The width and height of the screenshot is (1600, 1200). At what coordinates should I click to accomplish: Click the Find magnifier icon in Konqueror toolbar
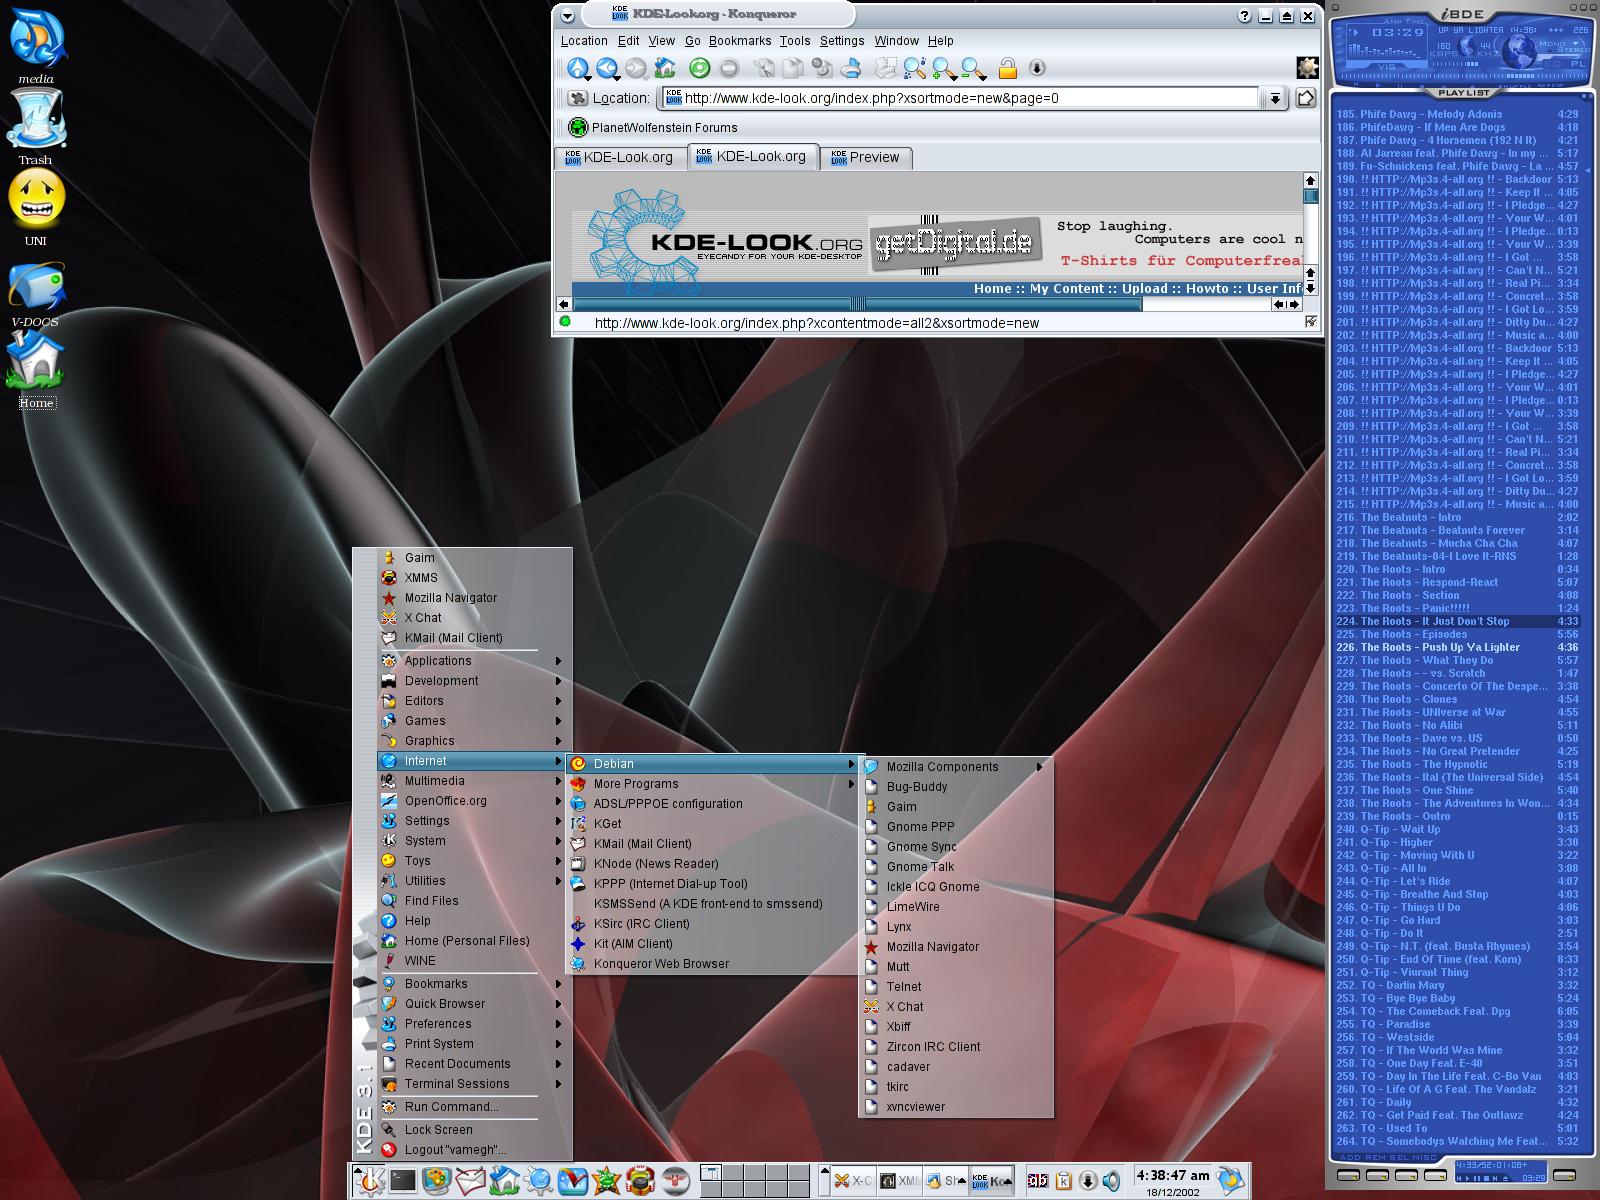coord(914,68)
